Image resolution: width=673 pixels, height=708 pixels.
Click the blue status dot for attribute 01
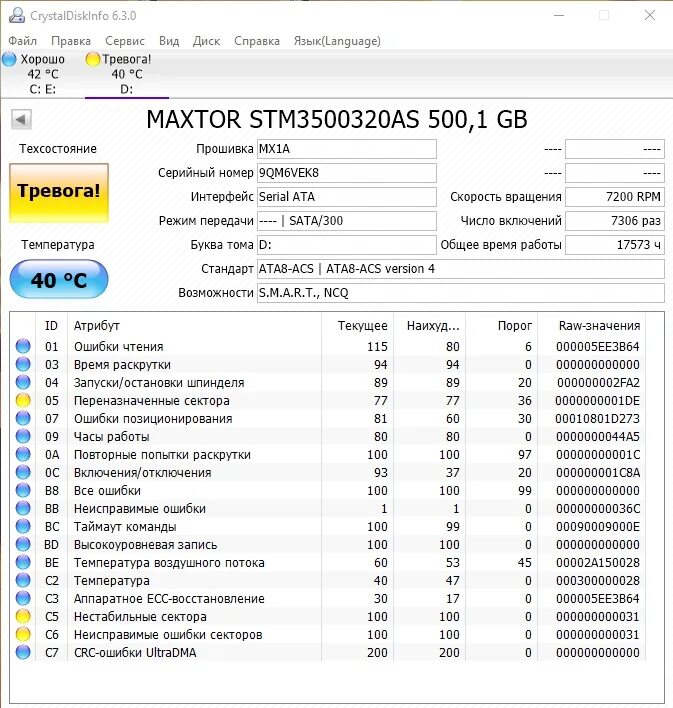click(x=23, y=346)
